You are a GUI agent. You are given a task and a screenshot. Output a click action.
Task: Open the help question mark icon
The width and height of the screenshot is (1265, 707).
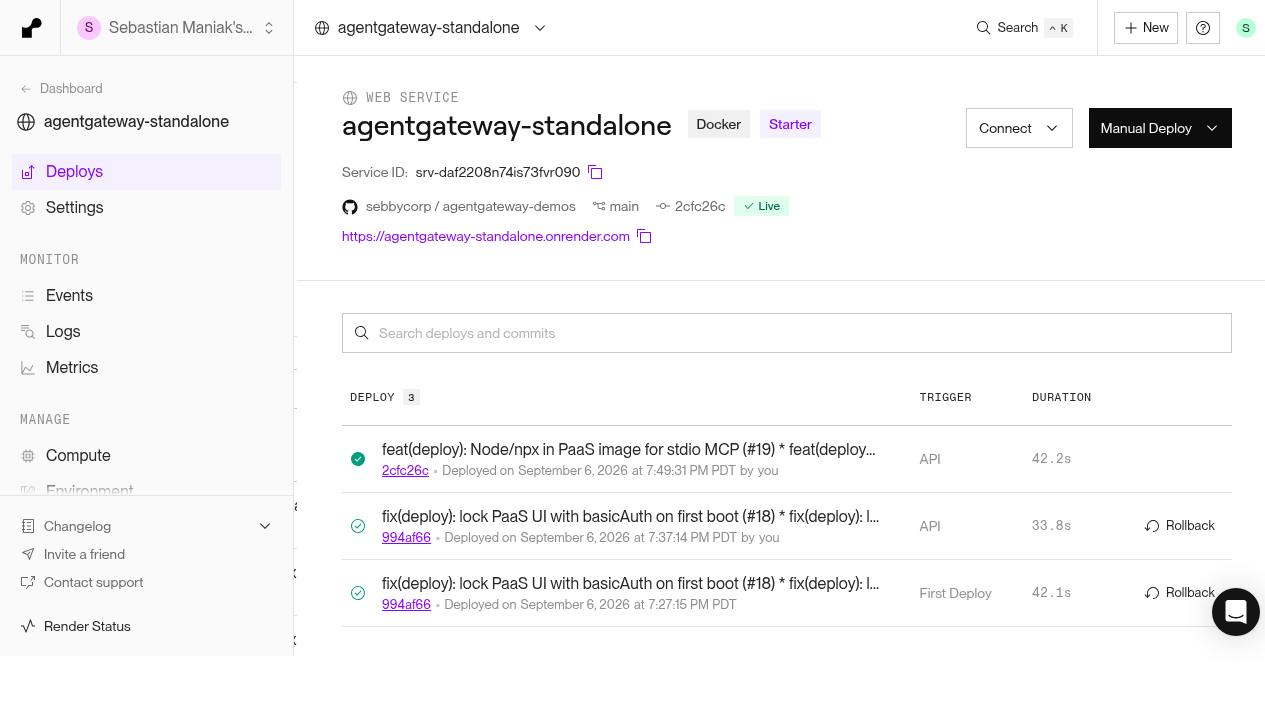coord(1203,28)
